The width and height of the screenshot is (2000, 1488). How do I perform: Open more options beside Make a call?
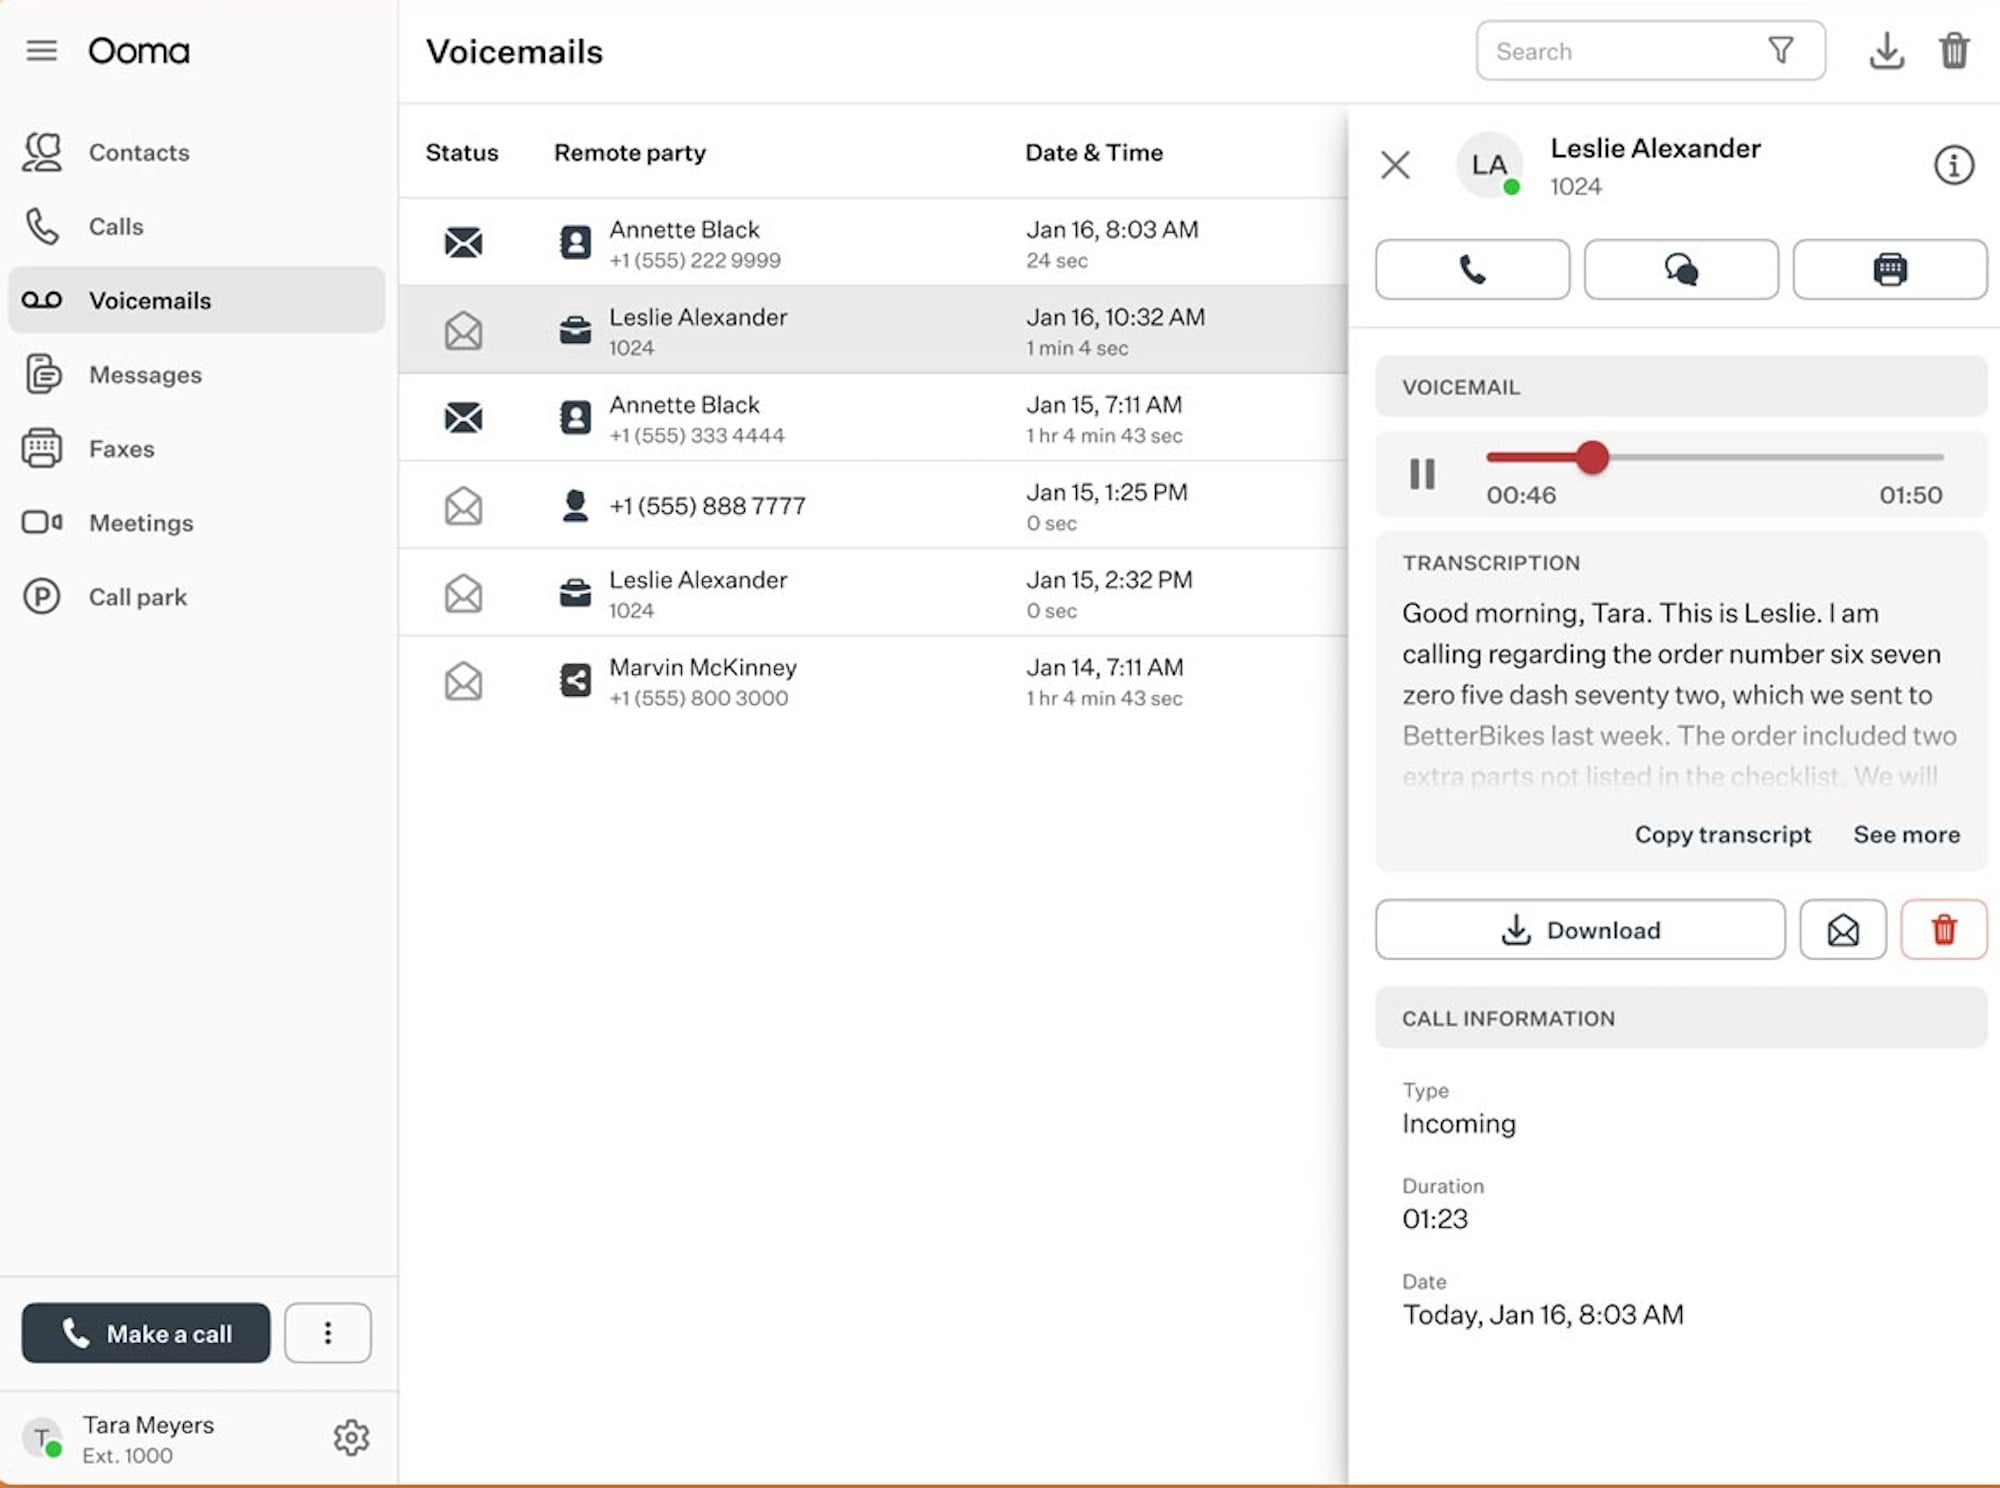pos(328,1333)
